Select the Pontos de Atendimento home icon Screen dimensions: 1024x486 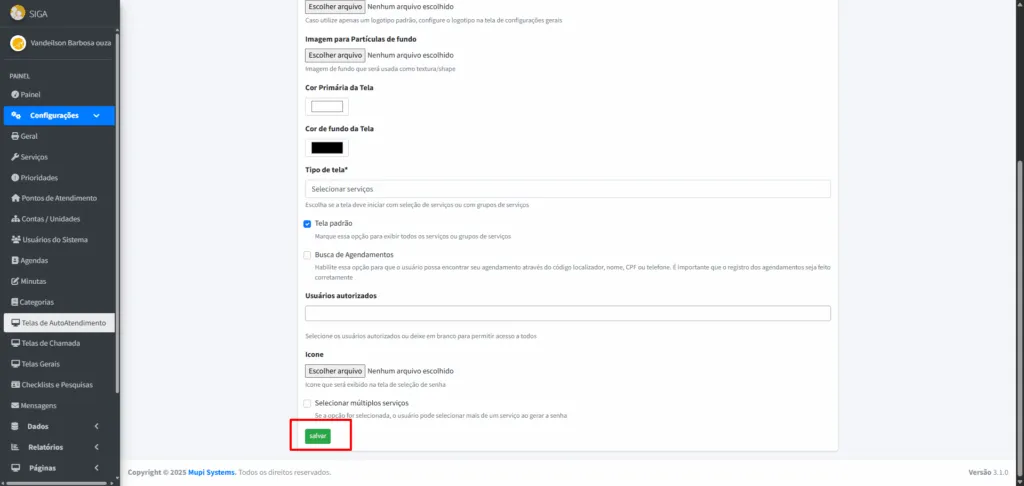pyautogui.click(x=16, y=199)
